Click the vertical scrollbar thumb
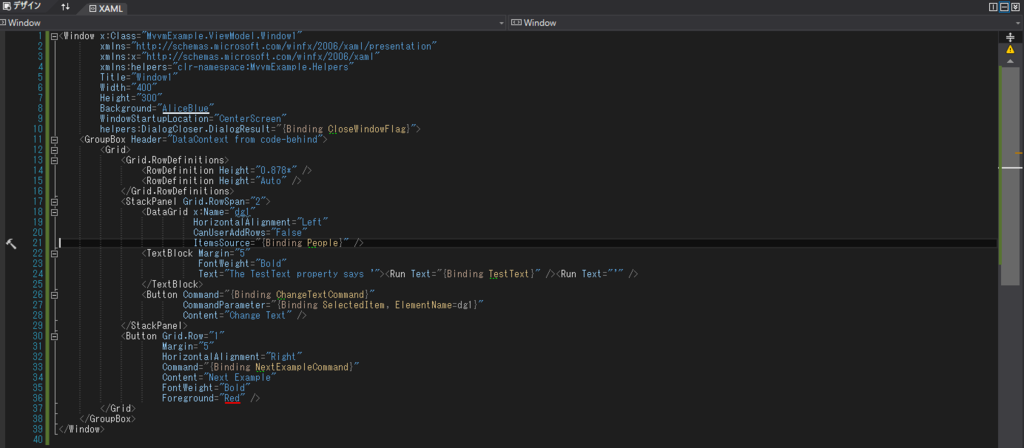Viewport: 1024px width, 448px height. click(x=1010, y=175)
